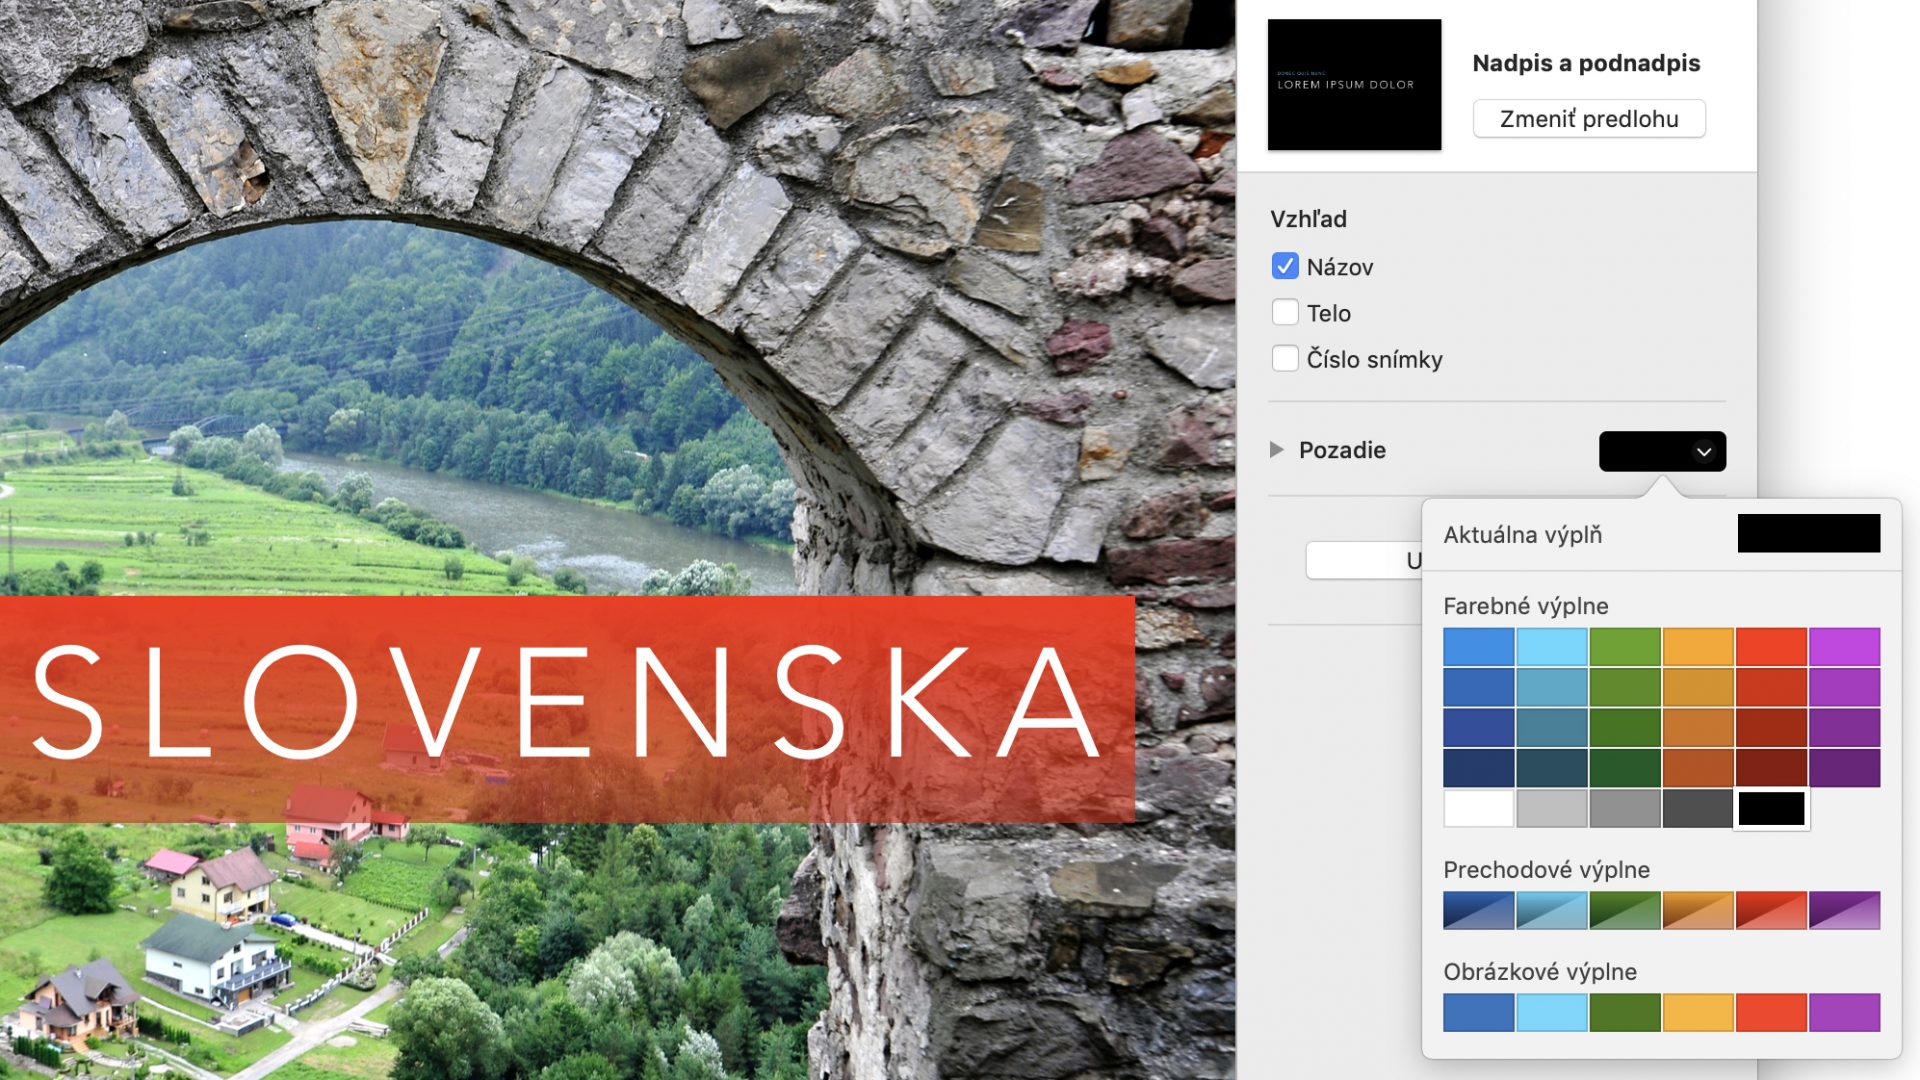Screen dimensions: 1920x1080
Task: Apply the purple gradient fill
Action: [x=1844, y=910]
